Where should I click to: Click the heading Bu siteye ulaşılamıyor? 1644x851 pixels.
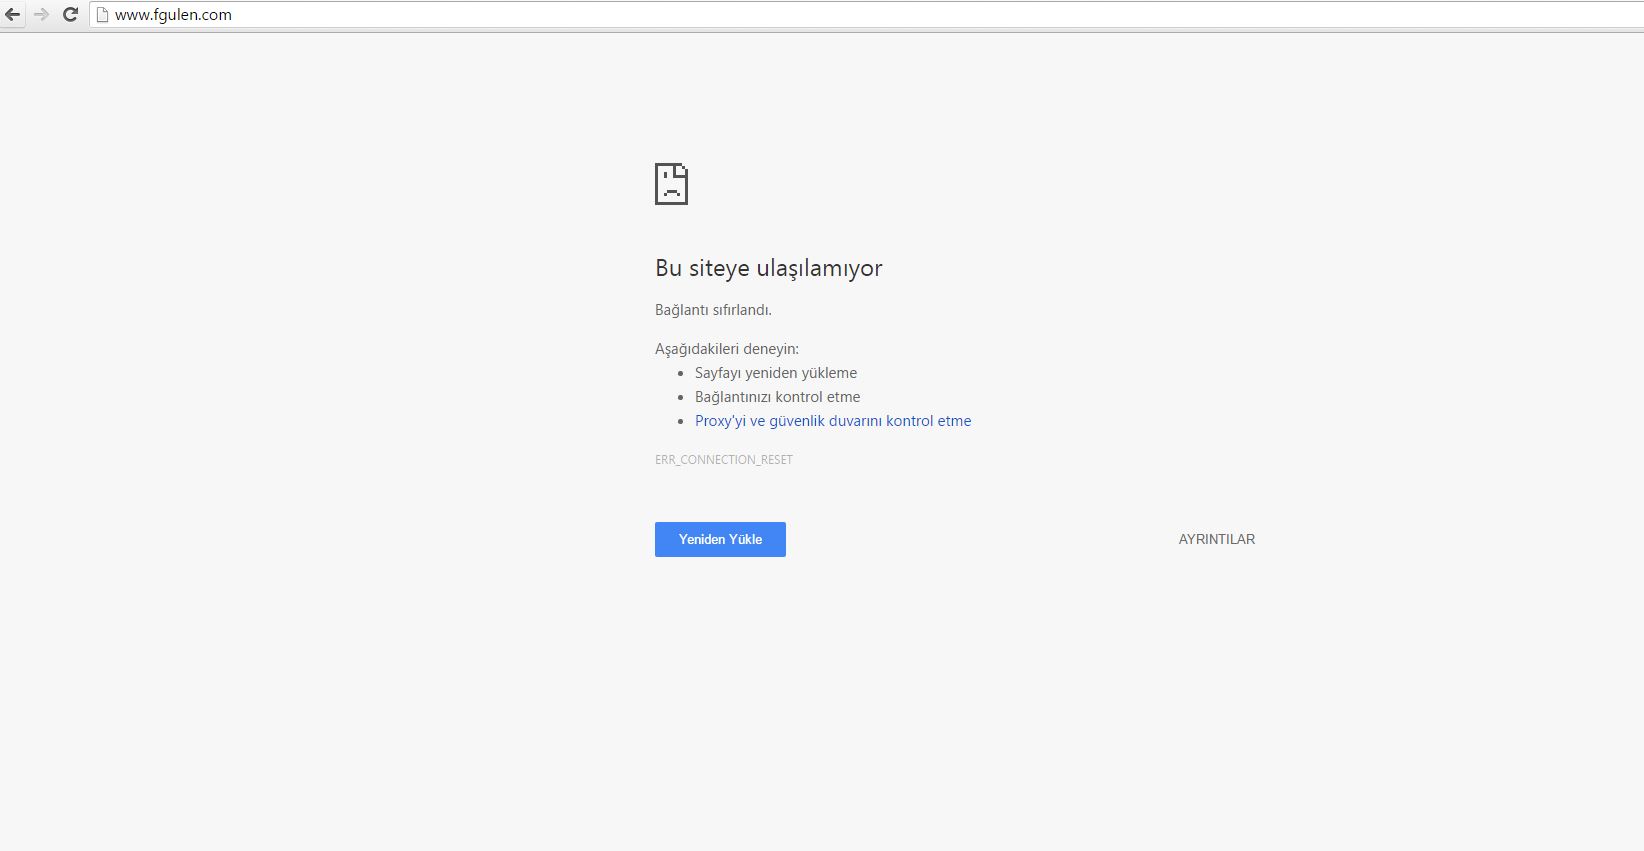(769, 268)
